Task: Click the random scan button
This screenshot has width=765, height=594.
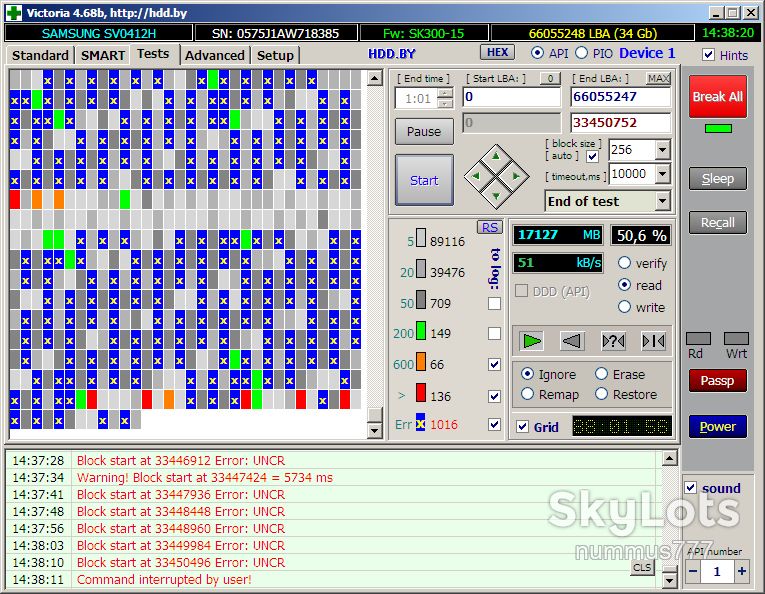Action: coord(613,341)
